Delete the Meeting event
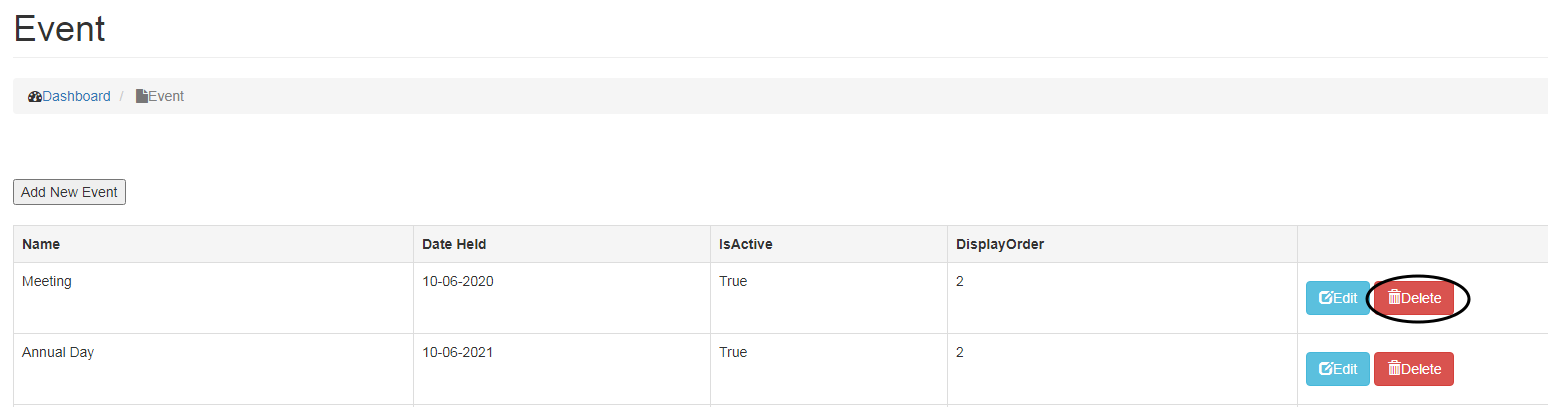The image size is (1548, 407). [x=1413, y=298]
